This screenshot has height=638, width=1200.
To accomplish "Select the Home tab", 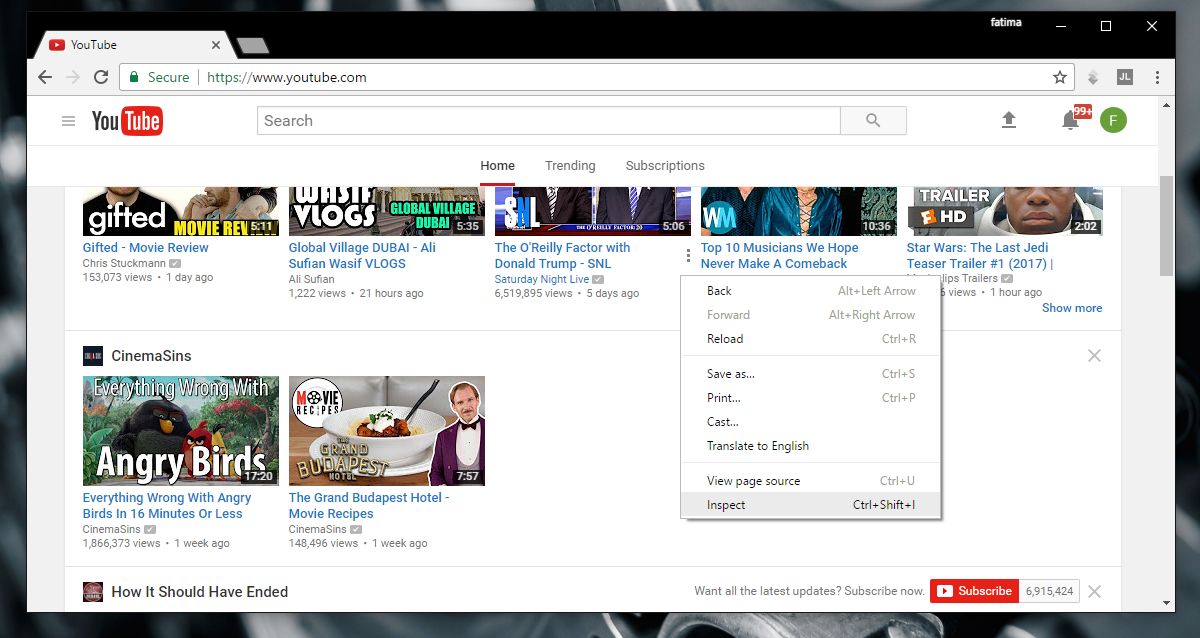I will (x=497, y=166).
